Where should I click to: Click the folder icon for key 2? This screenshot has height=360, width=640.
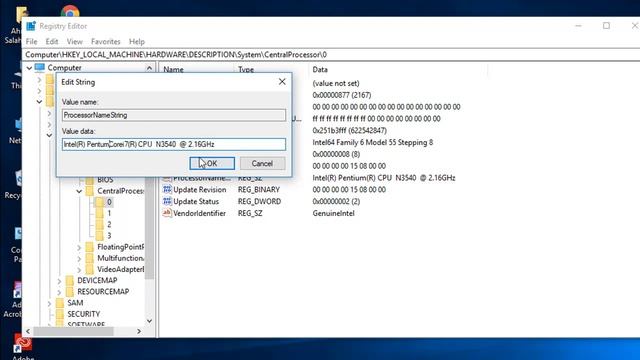click(x=100, y=224)
